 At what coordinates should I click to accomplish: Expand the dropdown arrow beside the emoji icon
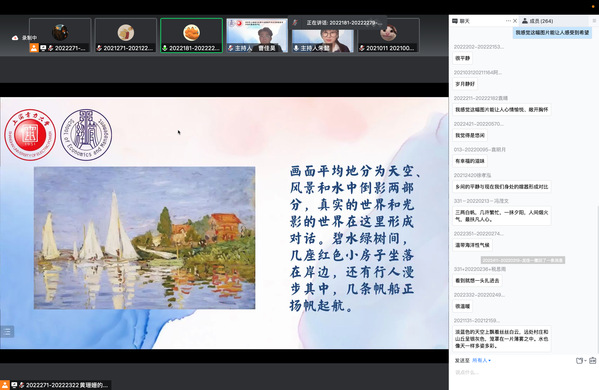click(x=585, y=360)
